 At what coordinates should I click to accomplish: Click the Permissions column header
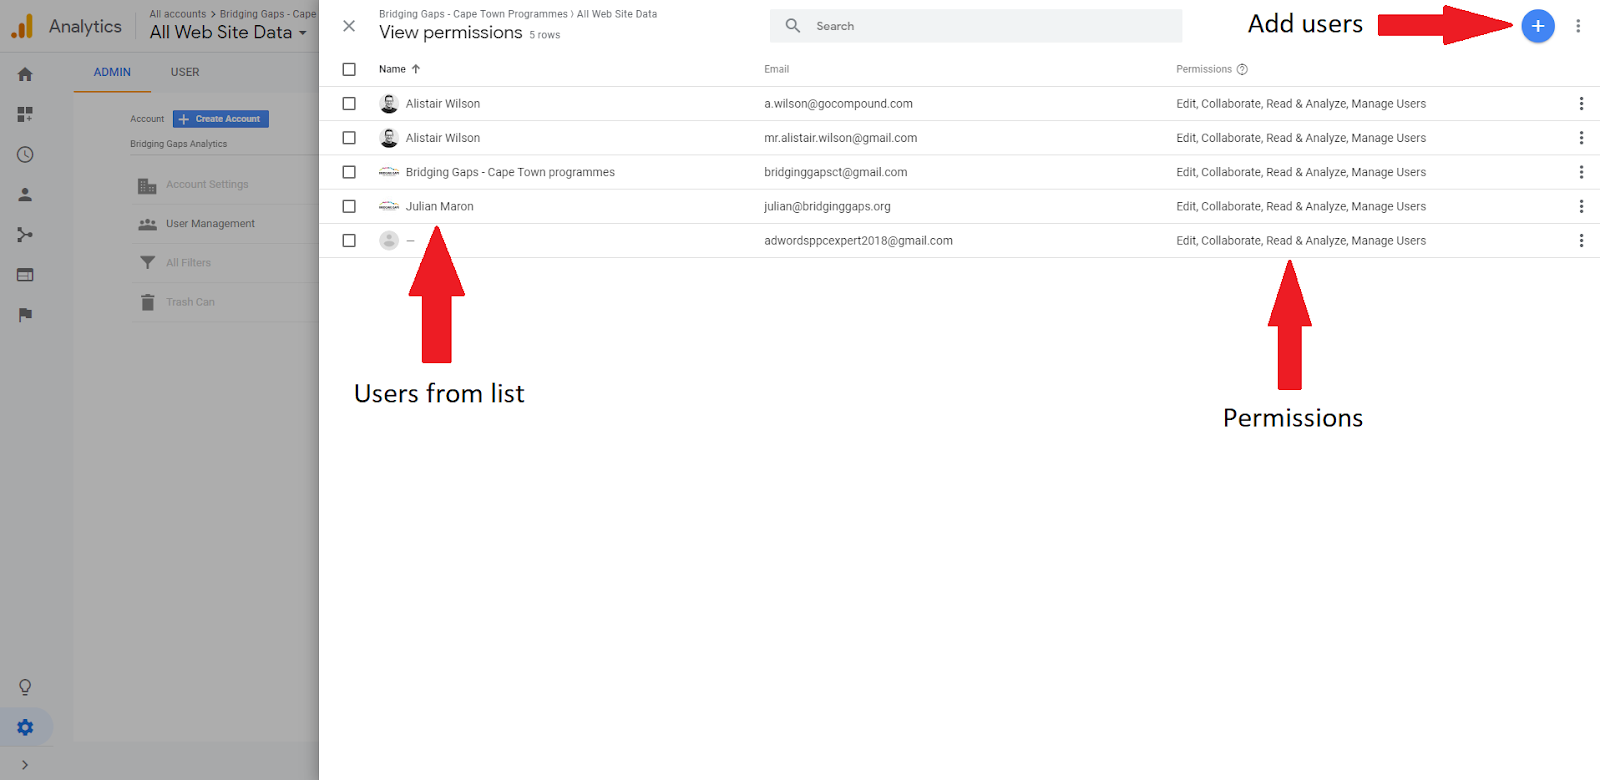(1204, 69)
